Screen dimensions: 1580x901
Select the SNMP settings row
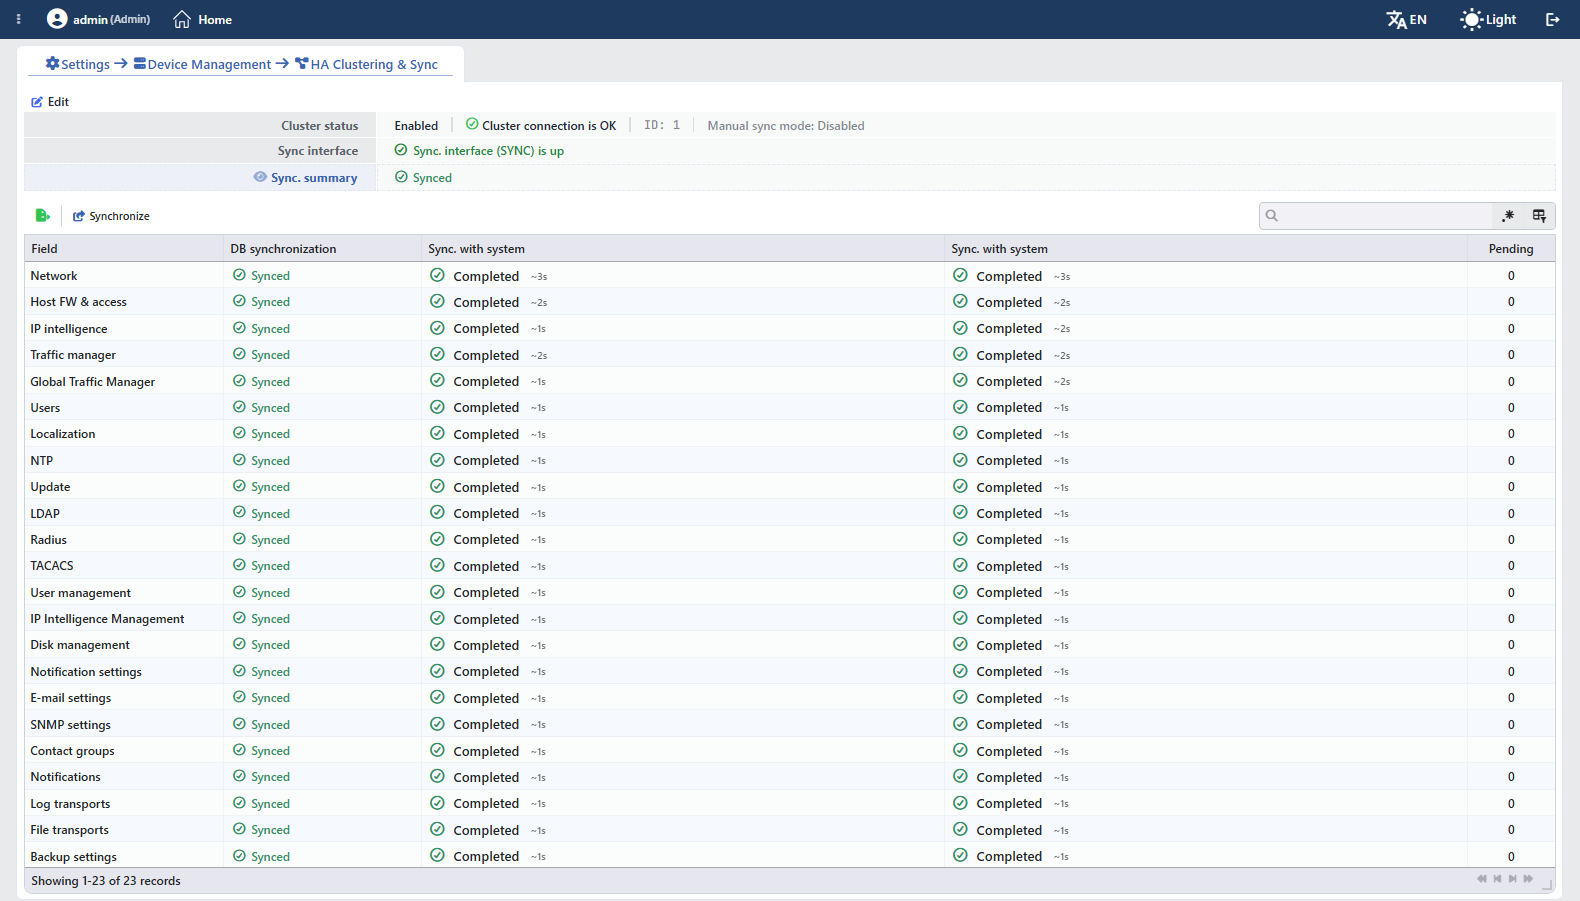[790, 724]
